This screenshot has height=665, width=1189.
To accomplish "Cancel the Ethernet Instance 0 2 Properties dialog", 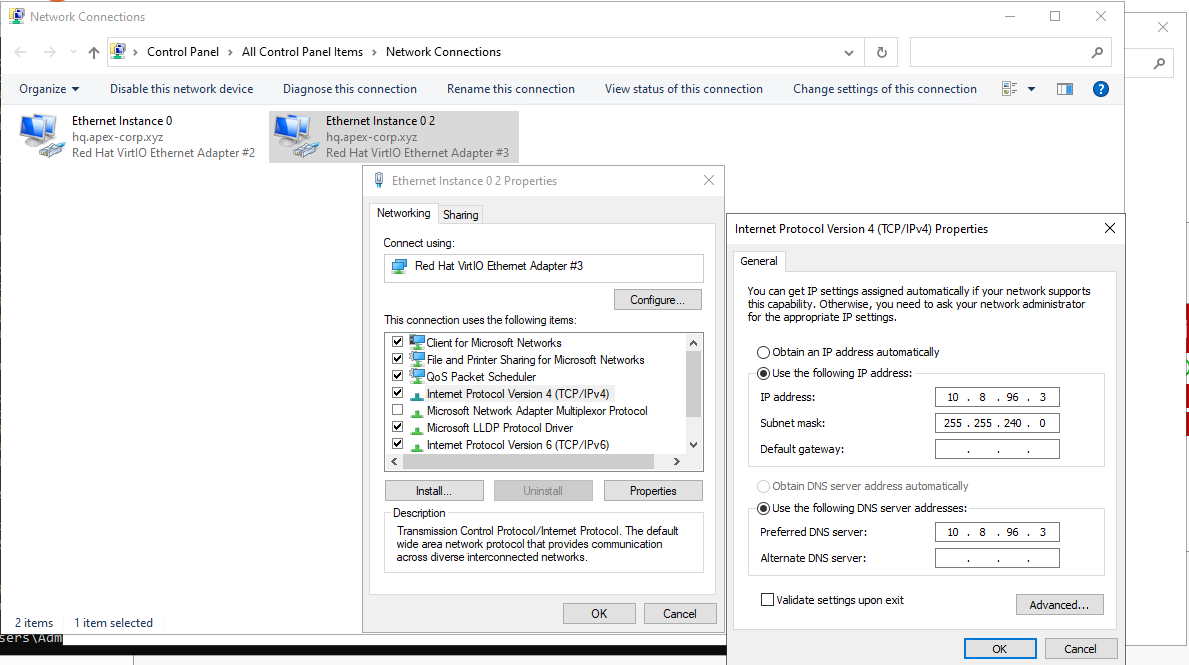I will 679,613.
